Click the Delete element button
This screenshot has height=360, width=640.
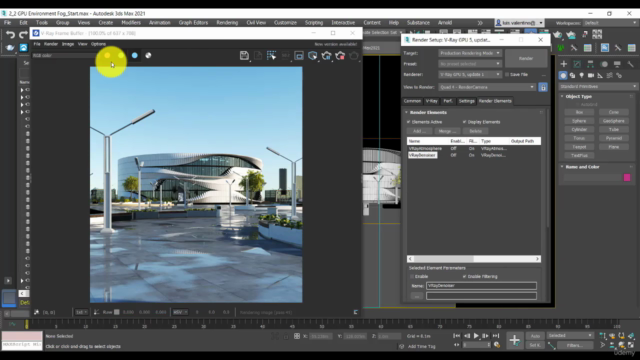point(476,131)
